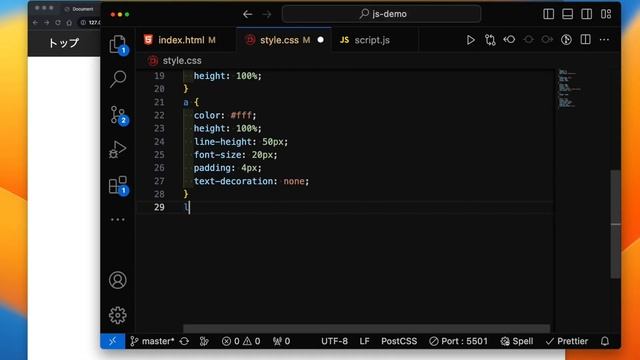Click the Run play button in editor toolbar
This screenshot has height=360, width=640.
coord(470,40)
